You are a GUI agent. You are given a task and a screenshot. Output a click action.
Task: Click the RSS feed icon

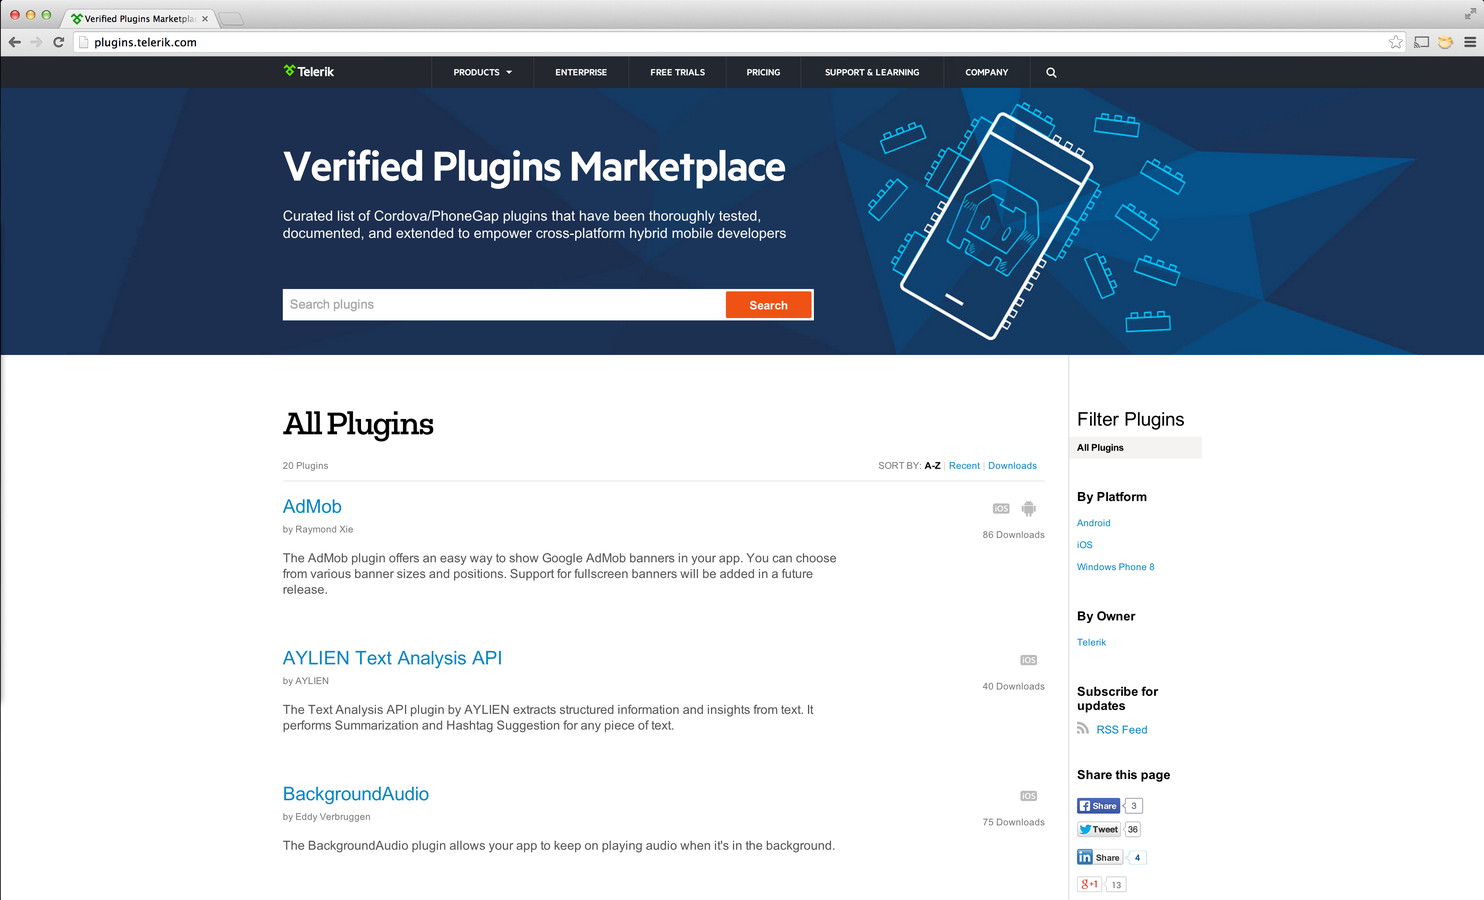point(1083,729)
